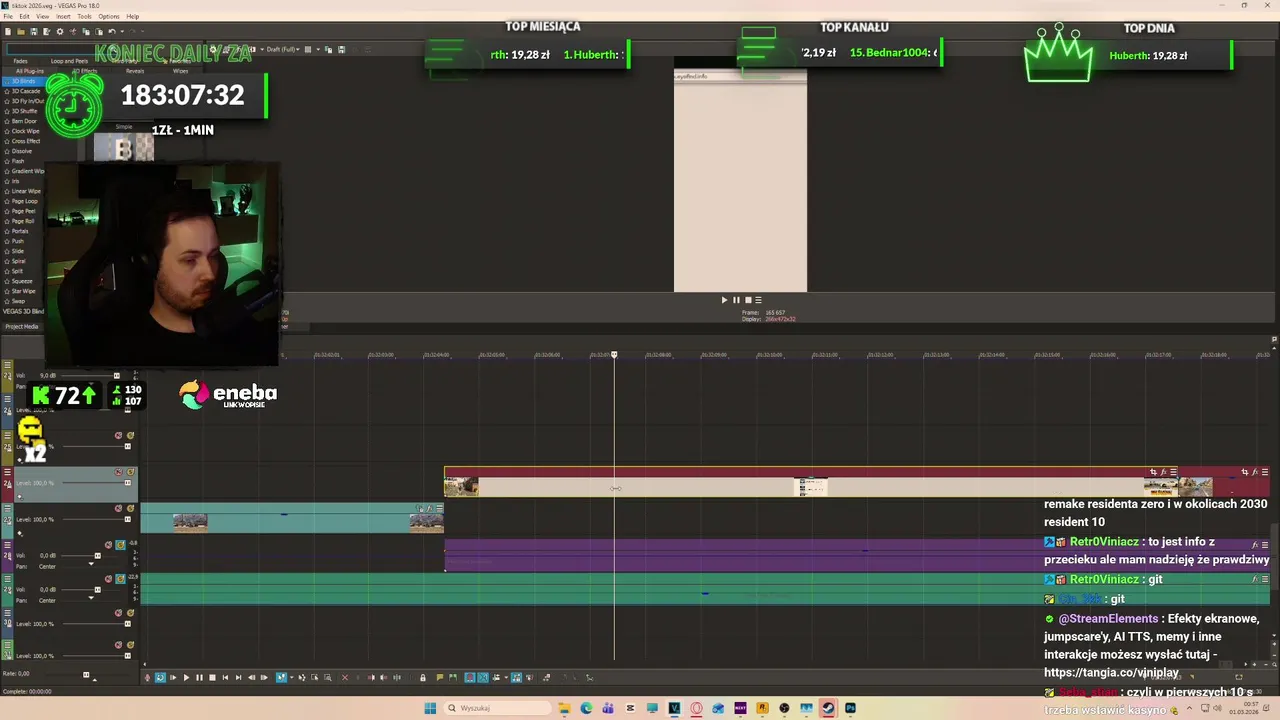Select the Page Roll transition
This screenshot has height=720, width=1280.
pyautogui.click(x=23, y=221)
